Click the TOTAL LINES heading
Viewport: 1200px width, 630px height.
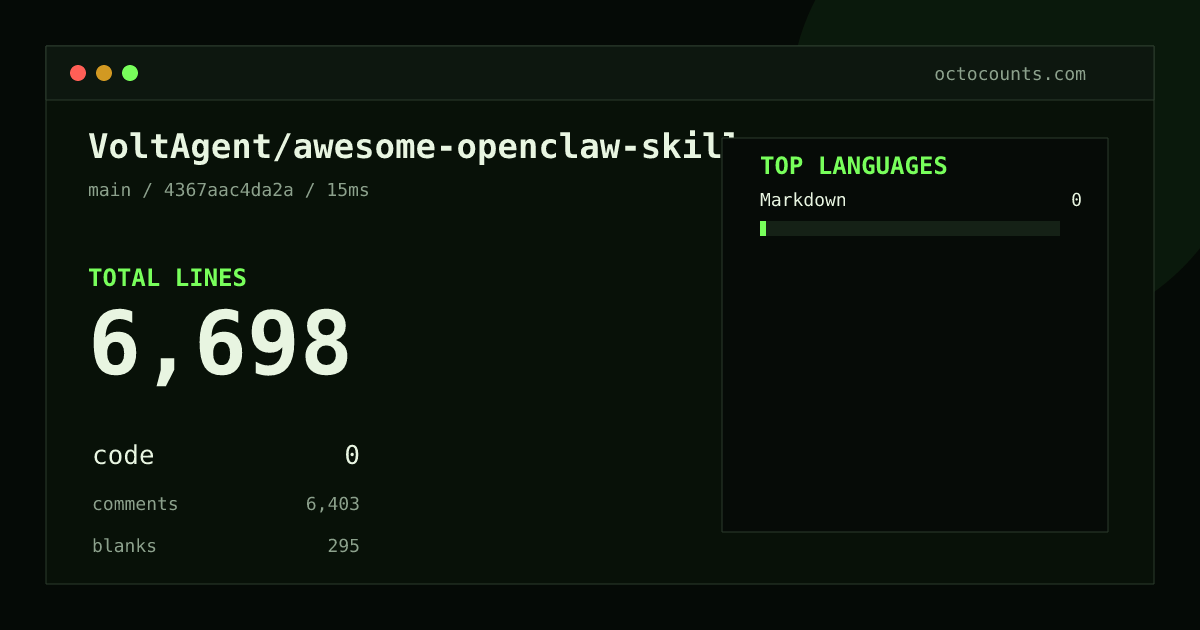pyautogui.click(x=167, y=278)
